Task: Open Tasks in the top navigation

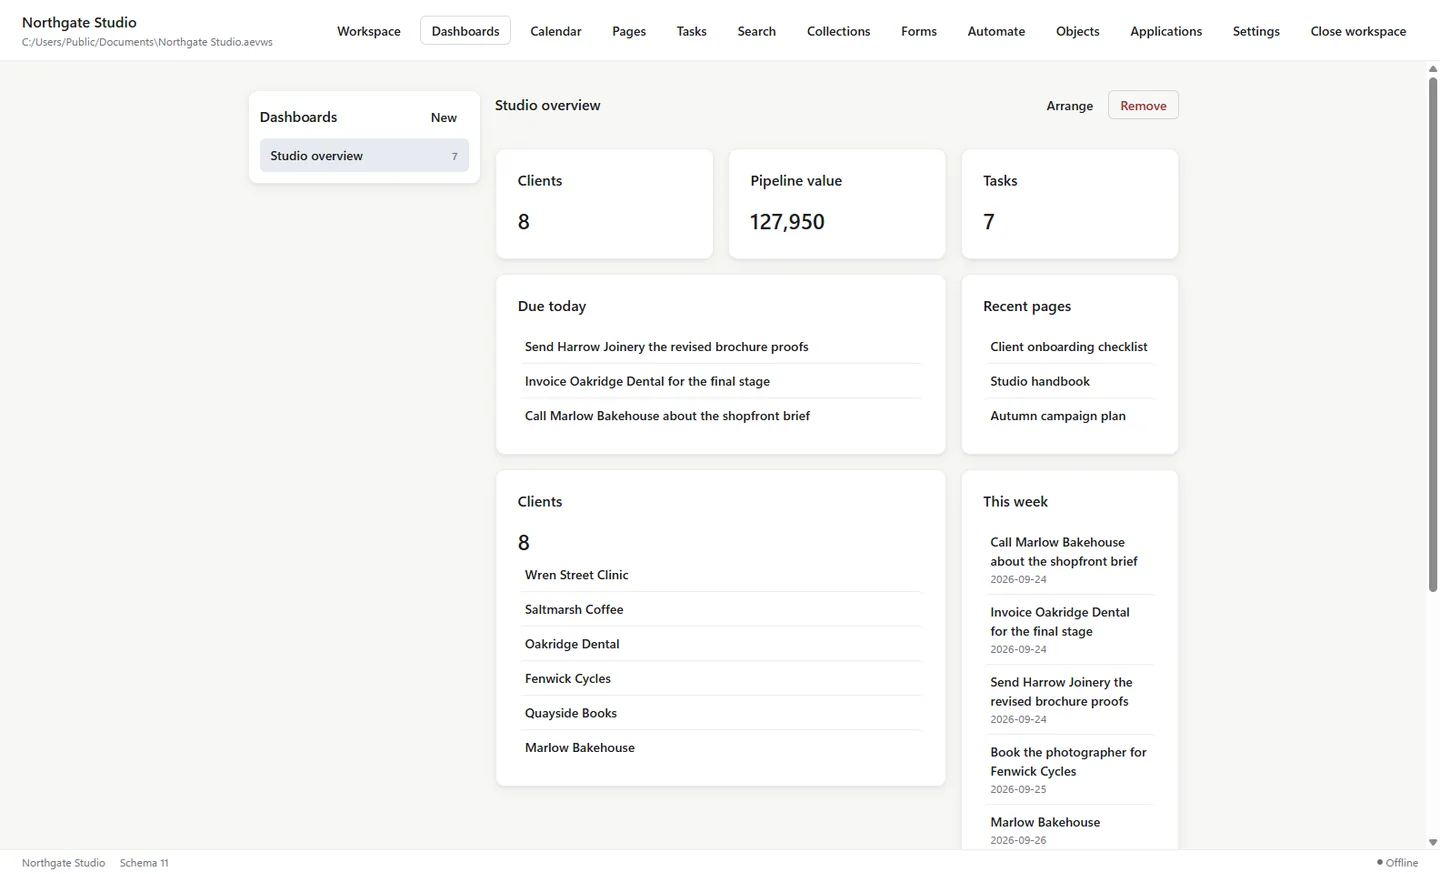Action: point(691,31)
